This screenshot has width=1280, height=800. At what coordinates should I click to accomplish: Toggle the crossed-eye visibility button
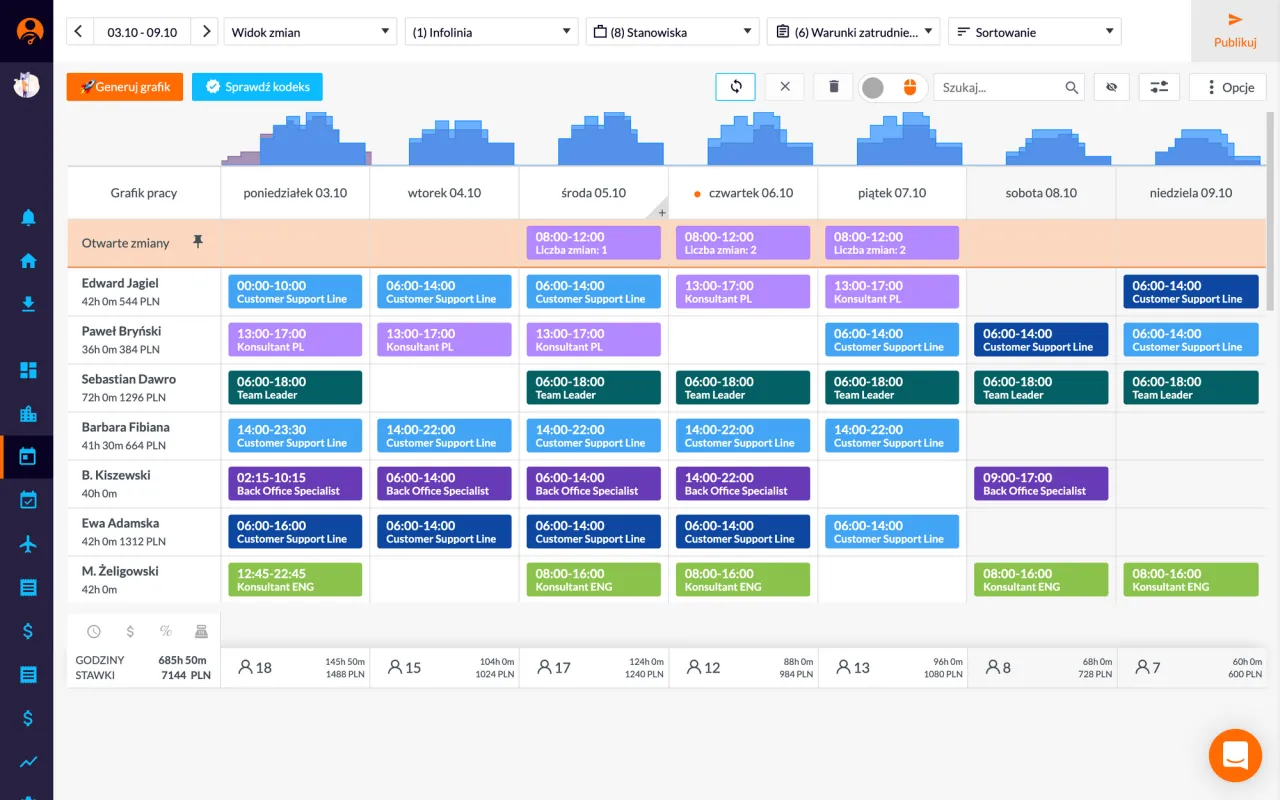pyautogui.click(x=1110, y=87)
